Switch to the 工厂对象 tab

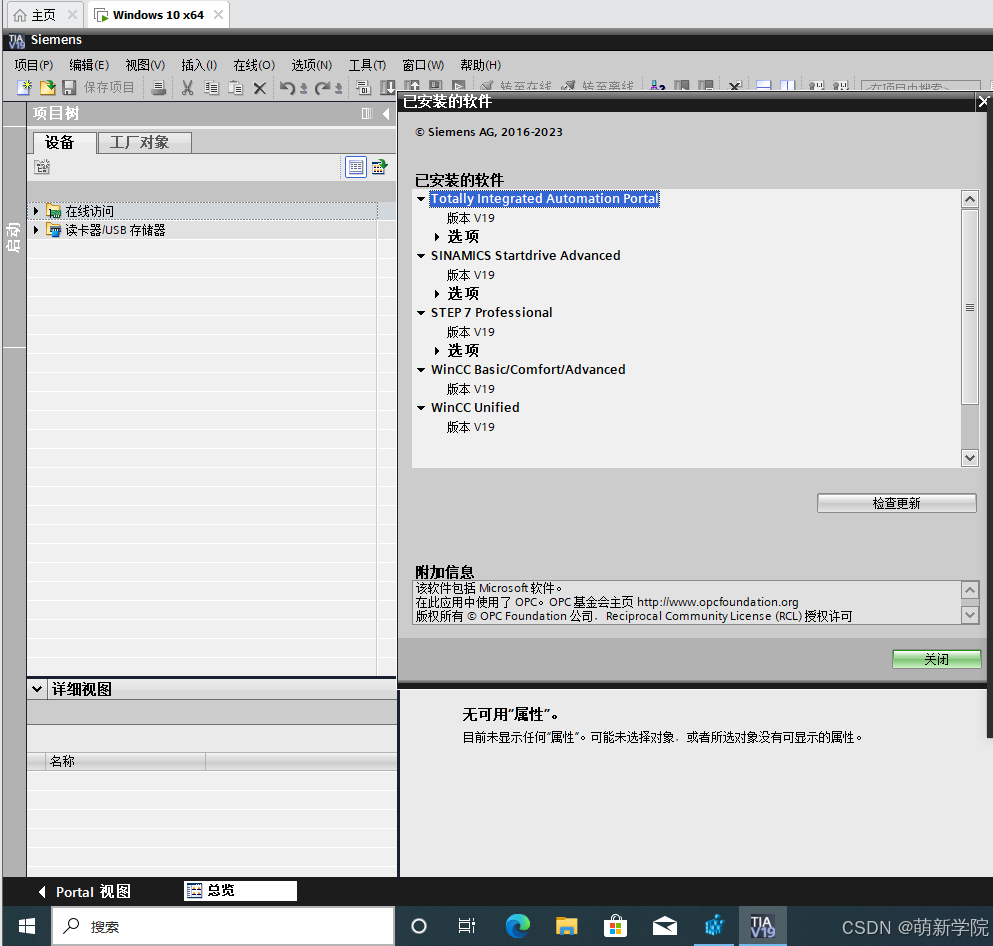(144, 142)
